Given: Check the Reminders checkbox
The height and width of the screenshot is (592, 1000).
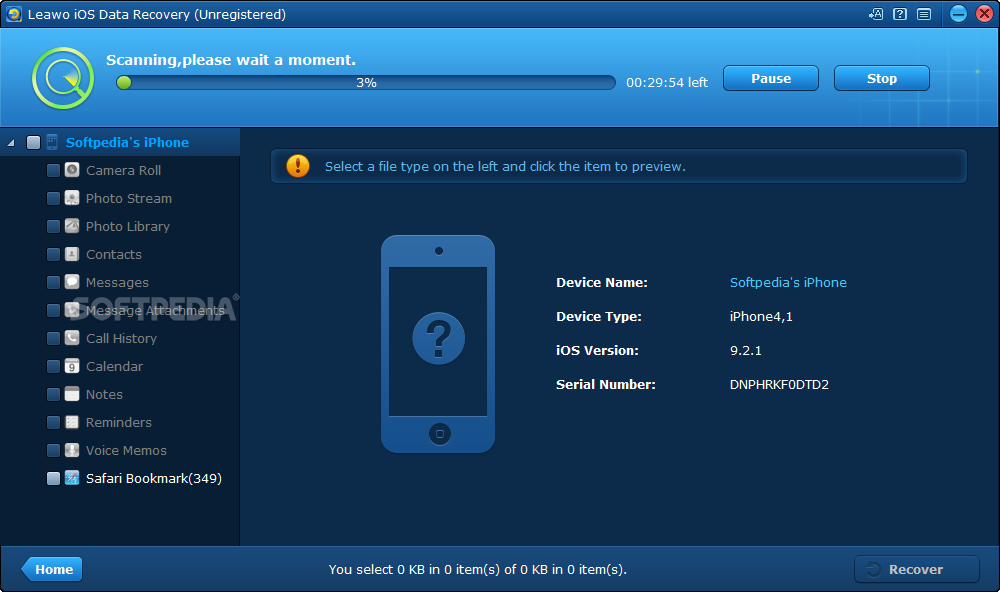Looking at the screenshot, I should [54, 422].
